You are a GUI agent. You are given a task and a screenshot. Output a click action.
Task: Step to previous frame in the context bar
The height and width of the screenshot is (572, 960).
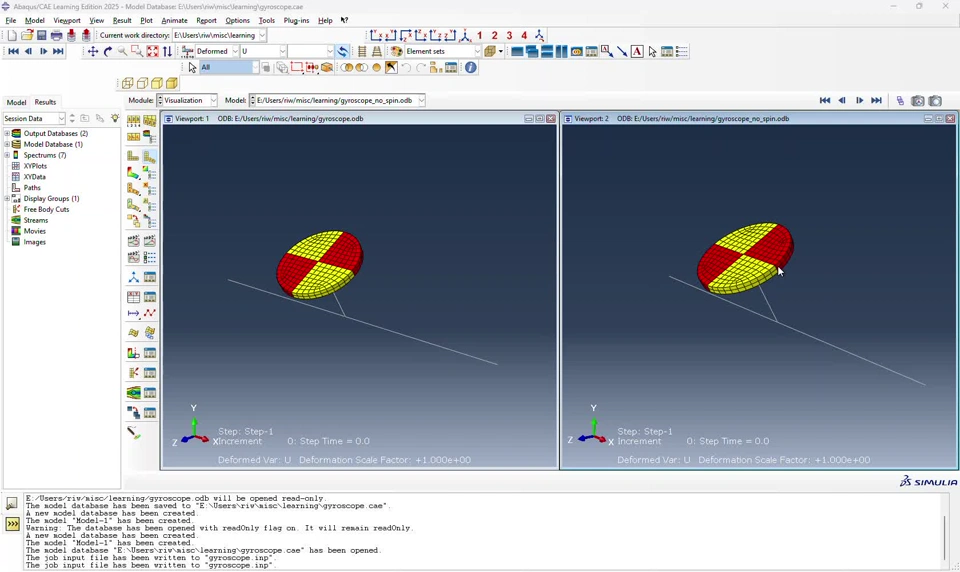tap(842, 100)
